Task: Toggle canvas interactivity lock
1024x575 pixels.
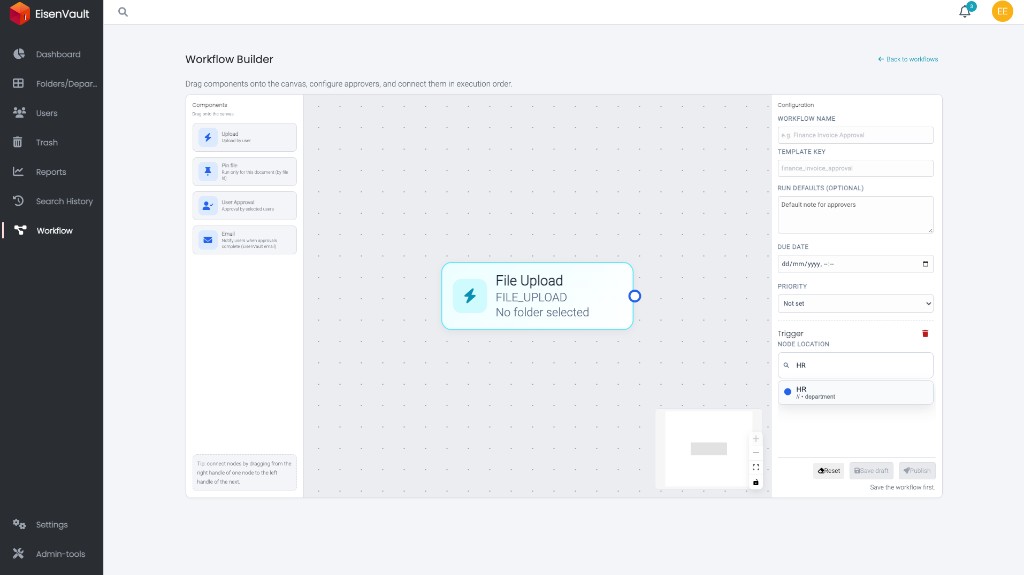Action: pos(756,482)
